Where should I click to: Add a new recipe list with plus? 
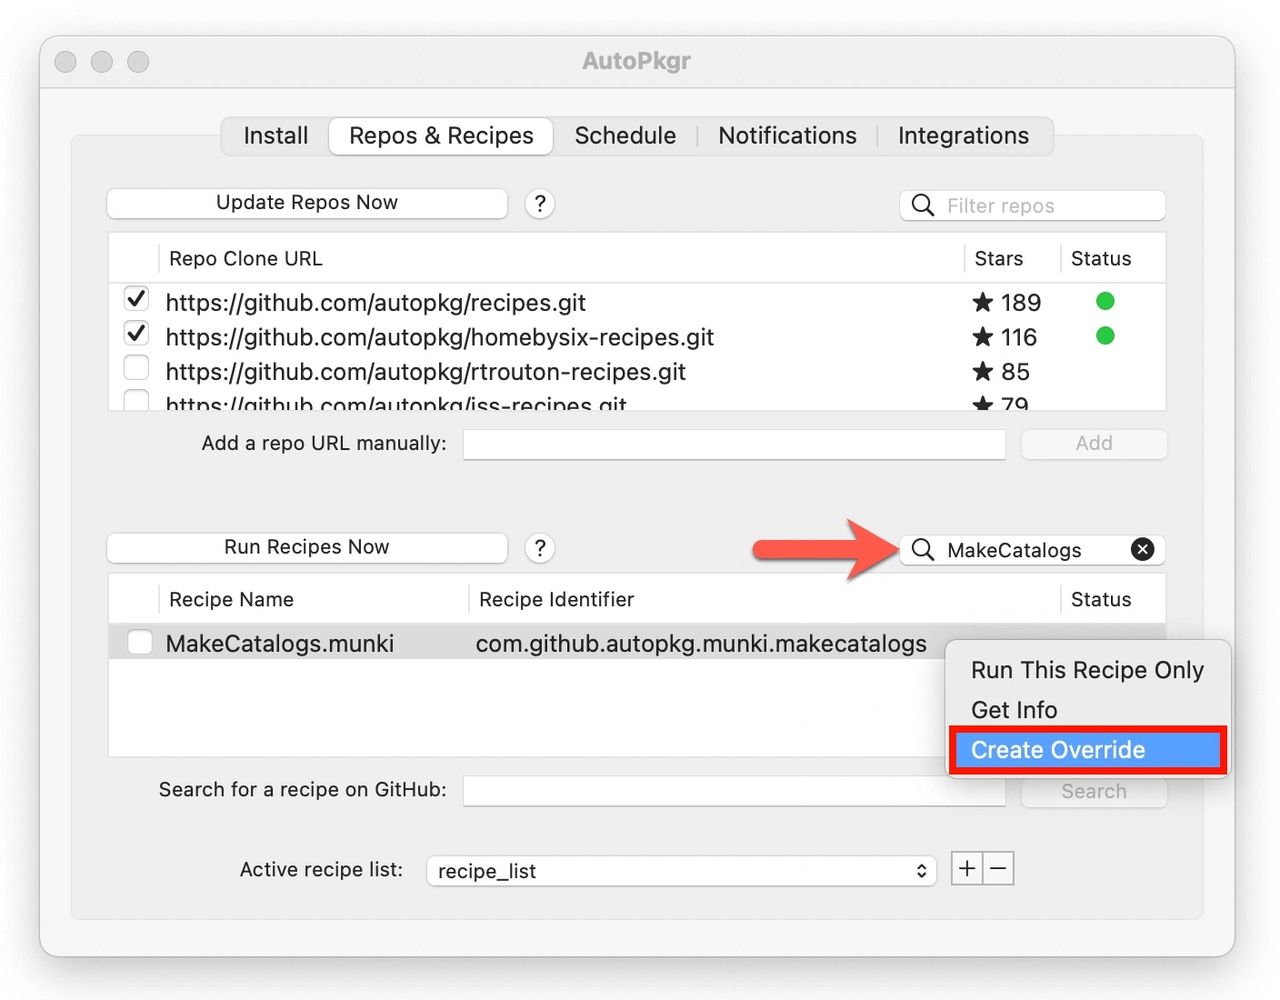click(x=967, y=869)
